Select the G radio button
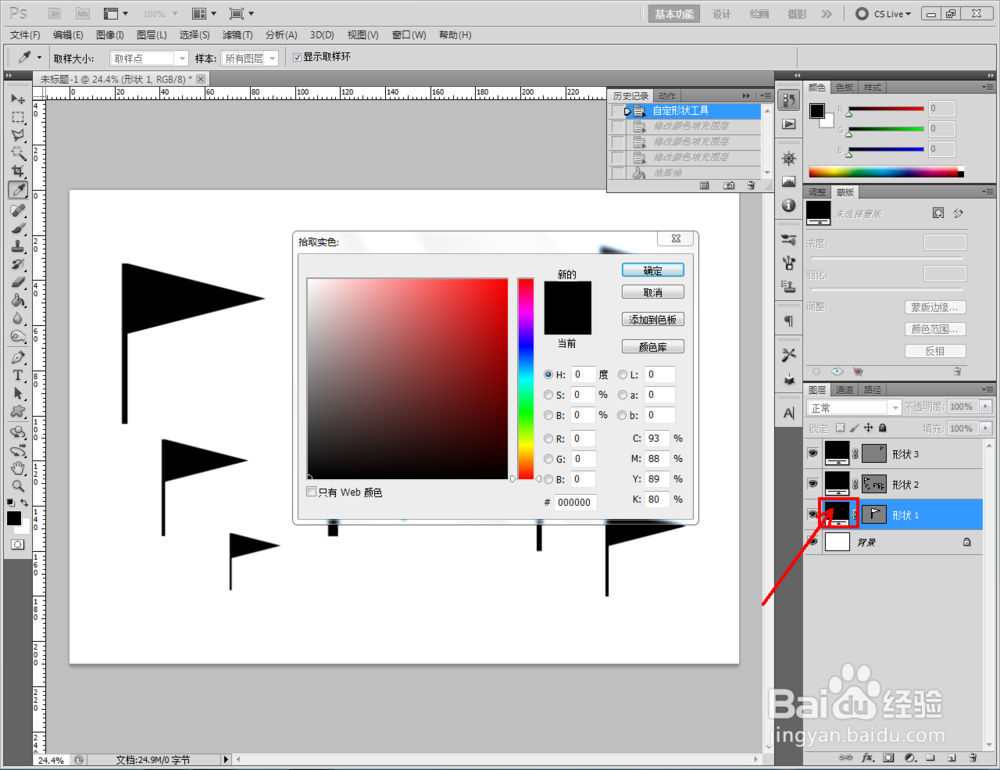The width and height of the screenshot is (1000, 770). [548, 459]
